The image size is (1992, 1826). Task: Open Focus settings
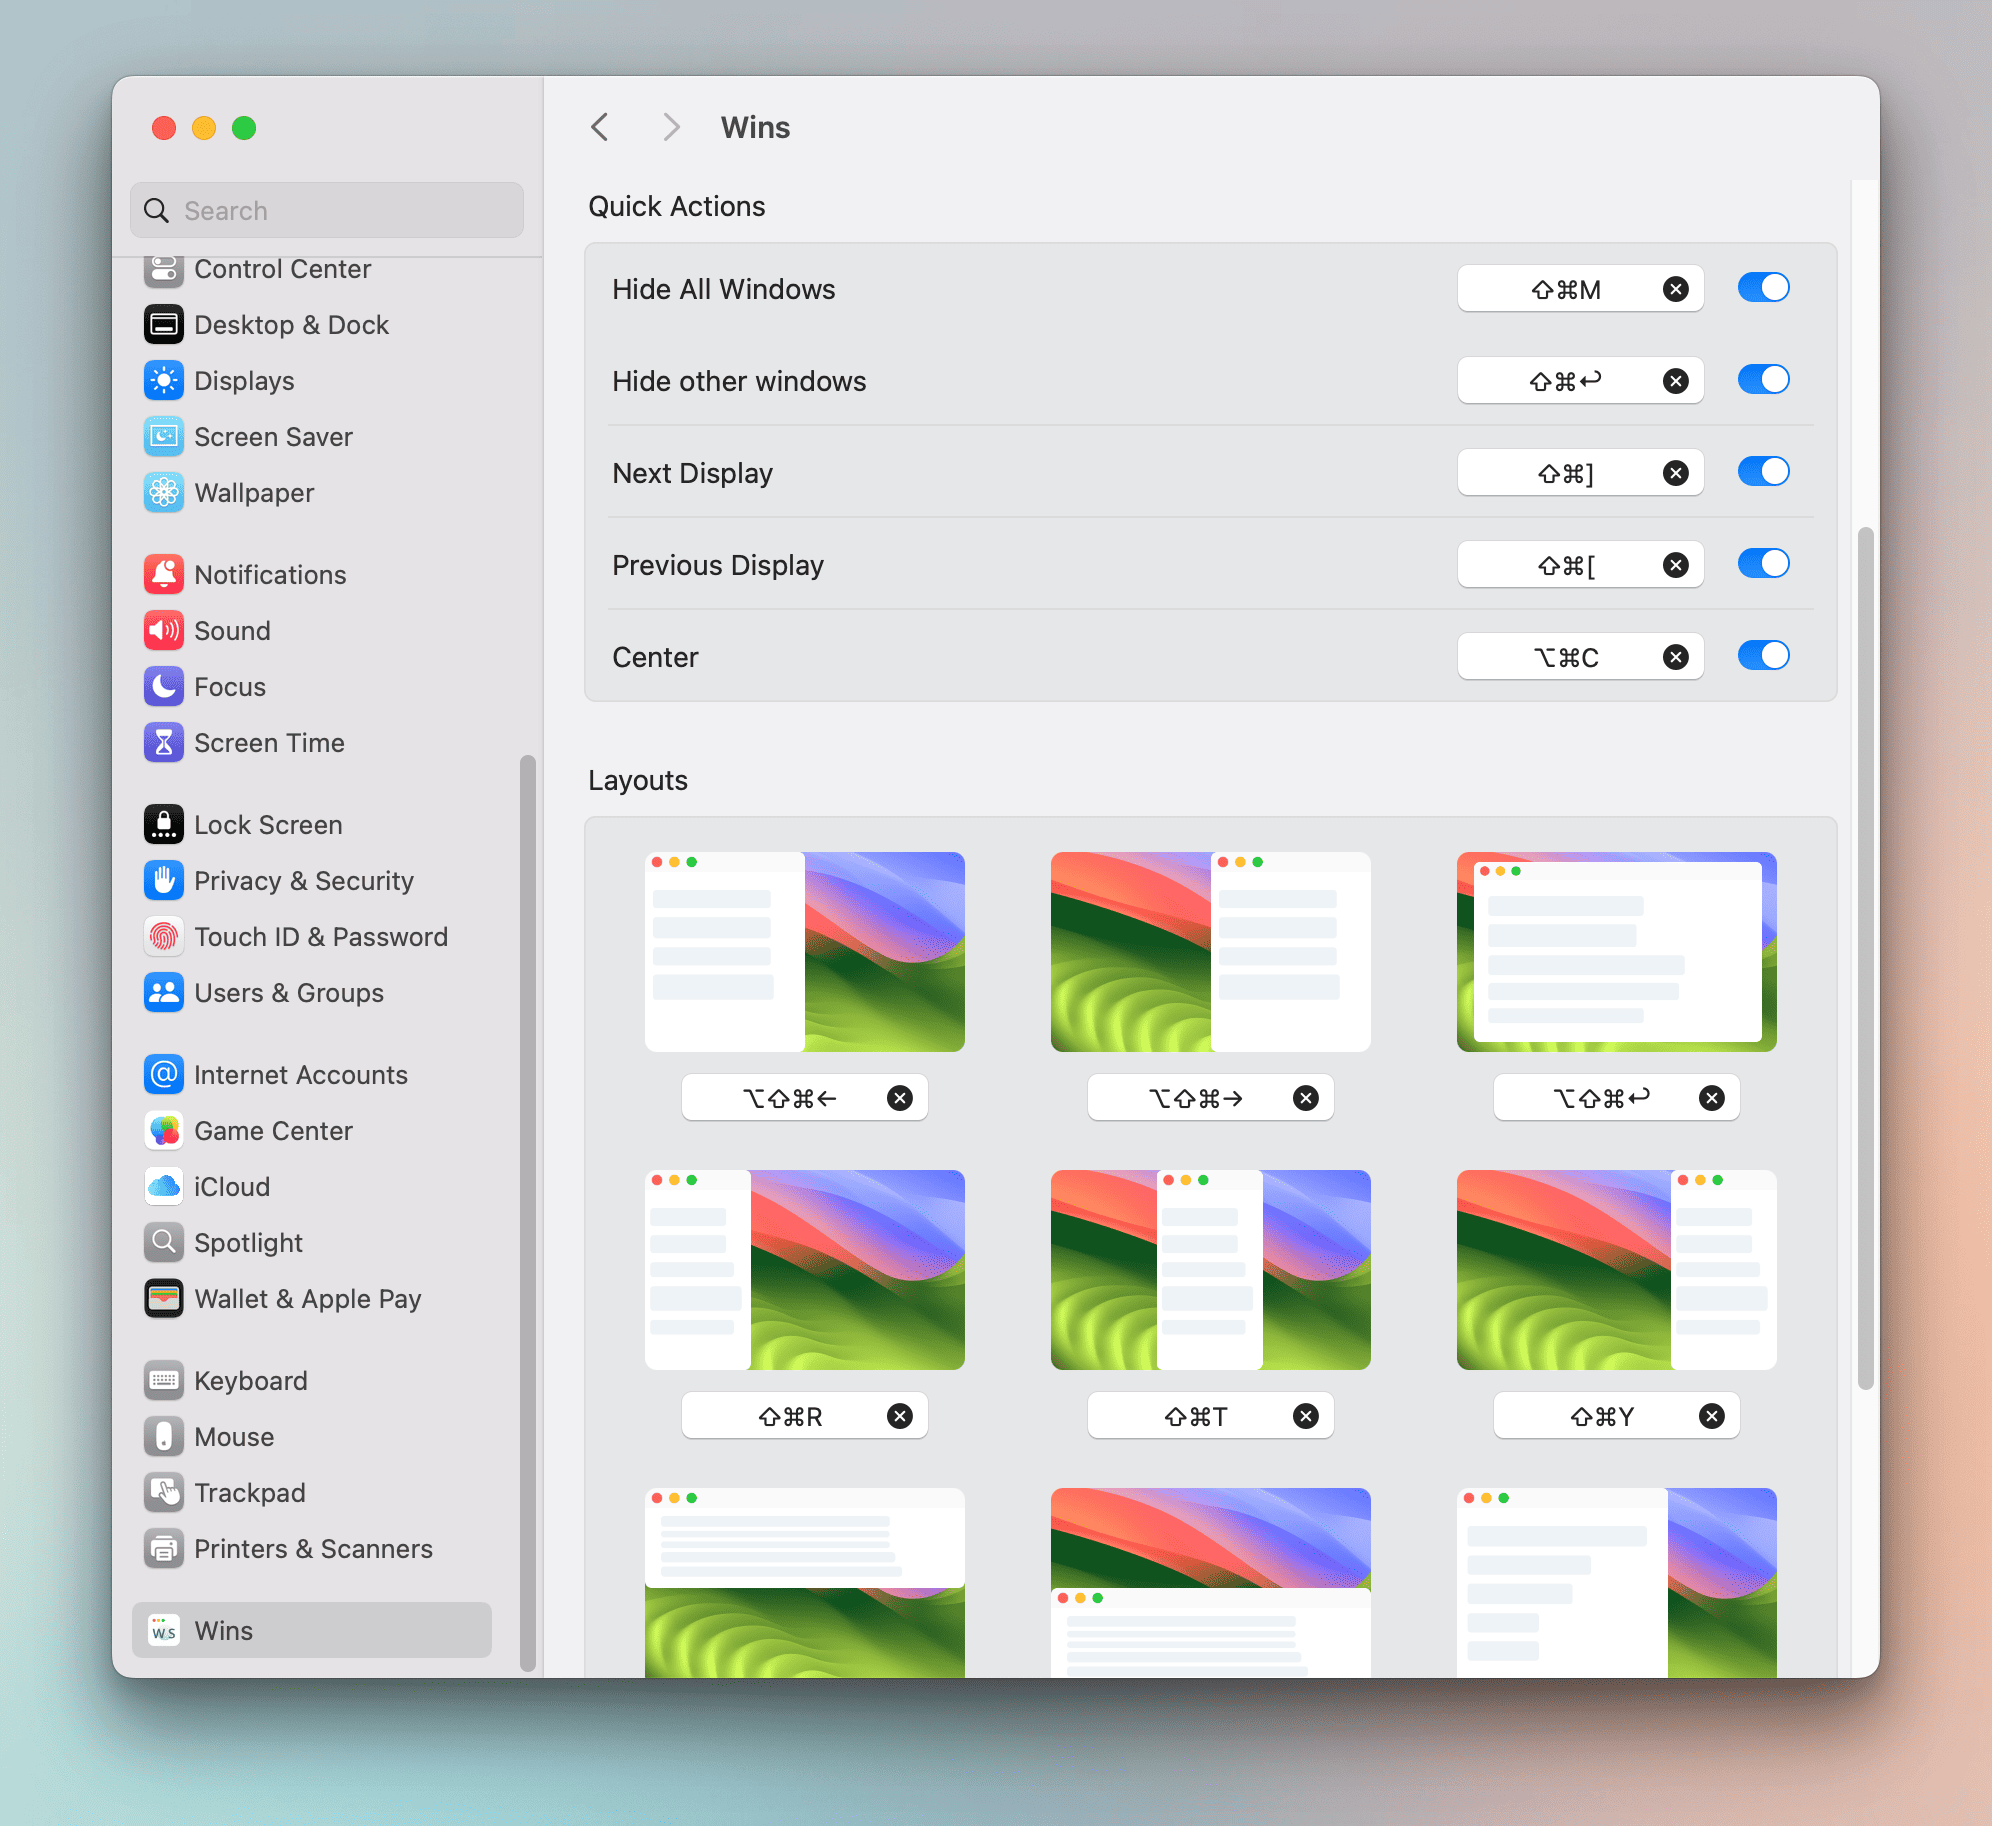(230, 686)
